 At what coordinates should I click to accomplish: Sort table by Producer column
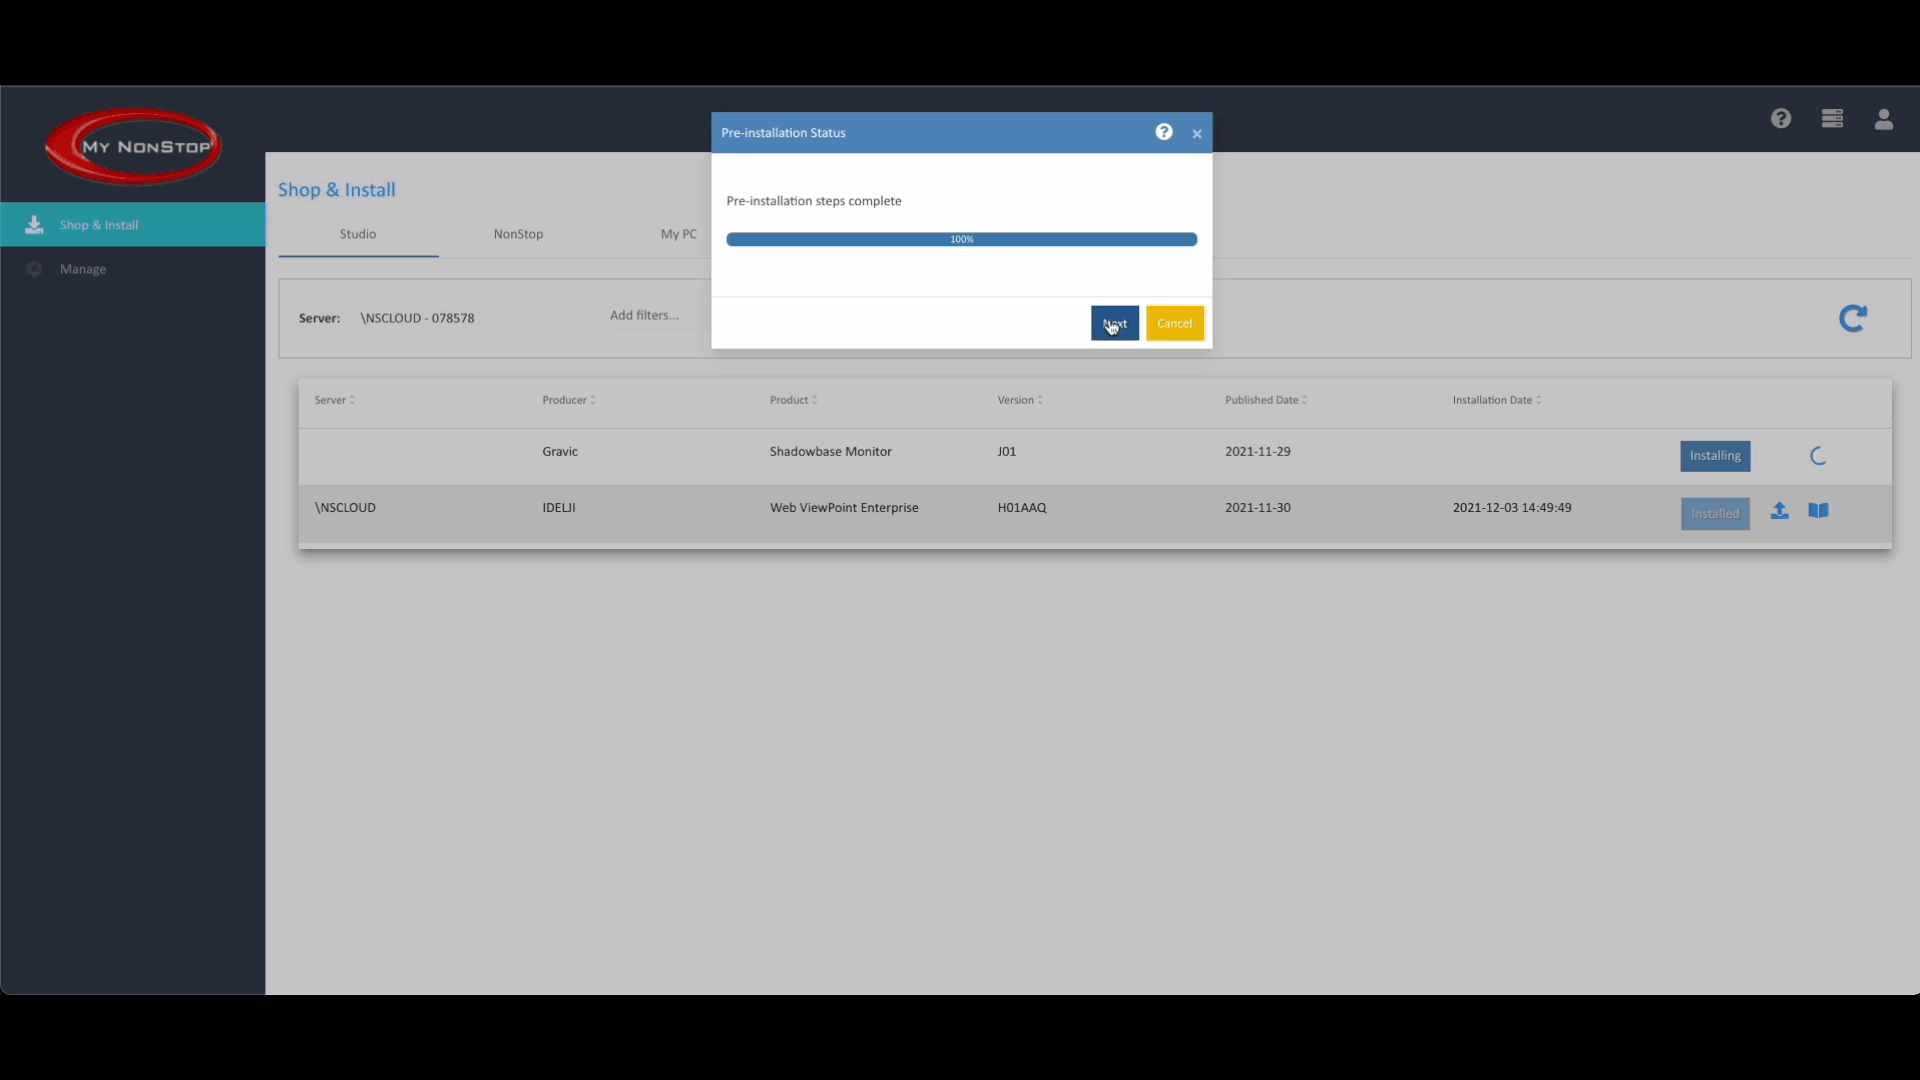point(568,400)
